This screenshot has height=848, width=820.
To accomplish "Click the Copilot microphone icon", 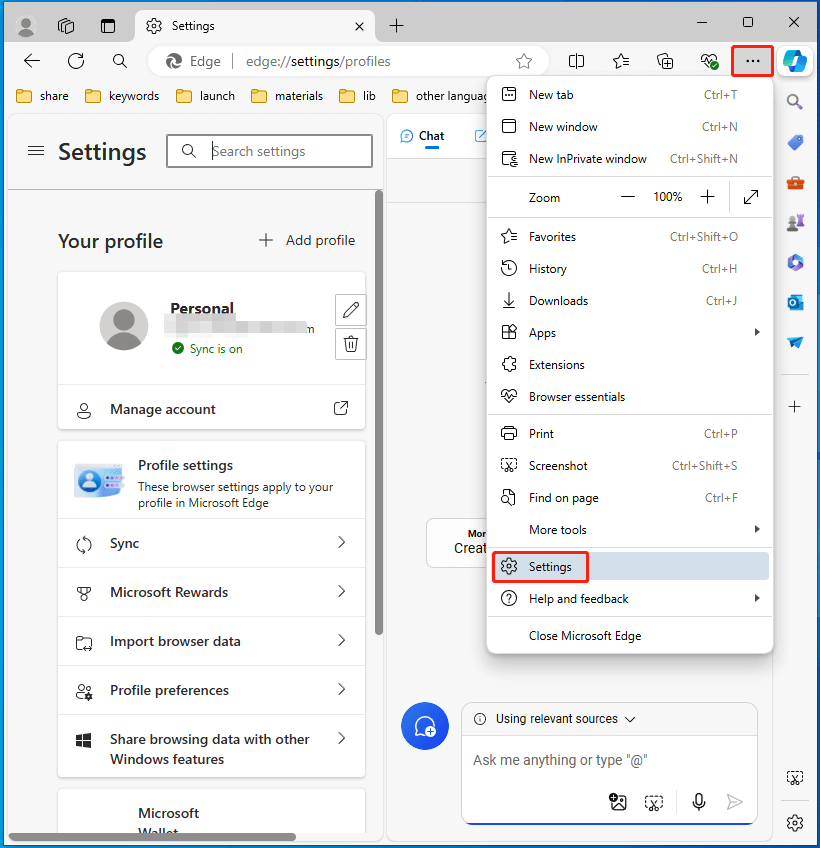I will 698,801.
